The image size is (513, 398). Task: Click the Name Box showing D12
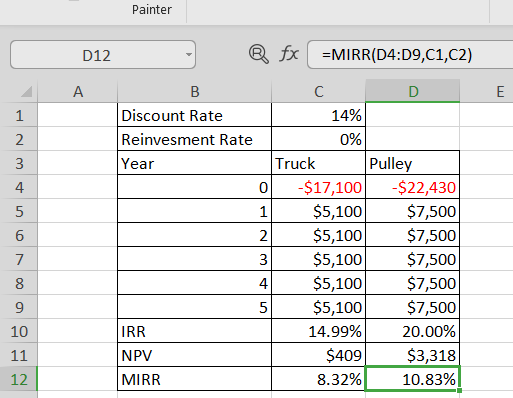[x=103, y=55]
